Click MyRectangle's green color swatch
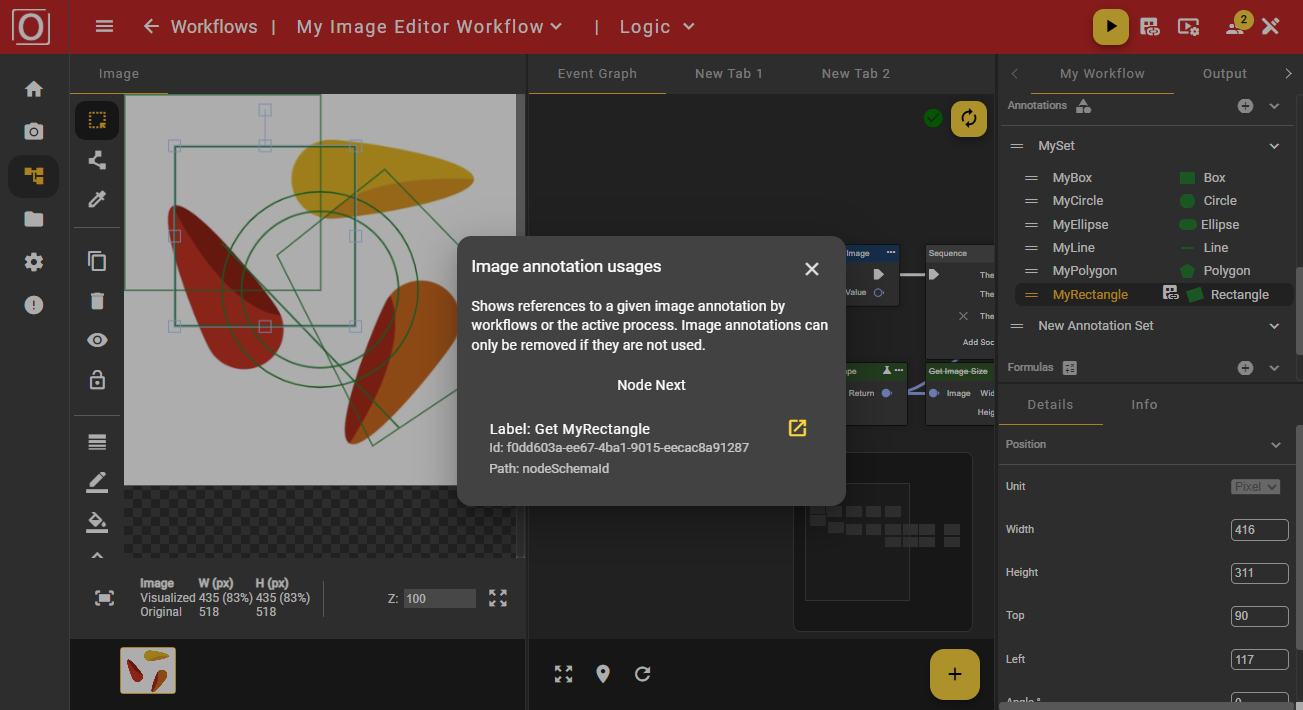This screenshot has width=1303, height=710. pyautogui.click(x=1196, y=293)
